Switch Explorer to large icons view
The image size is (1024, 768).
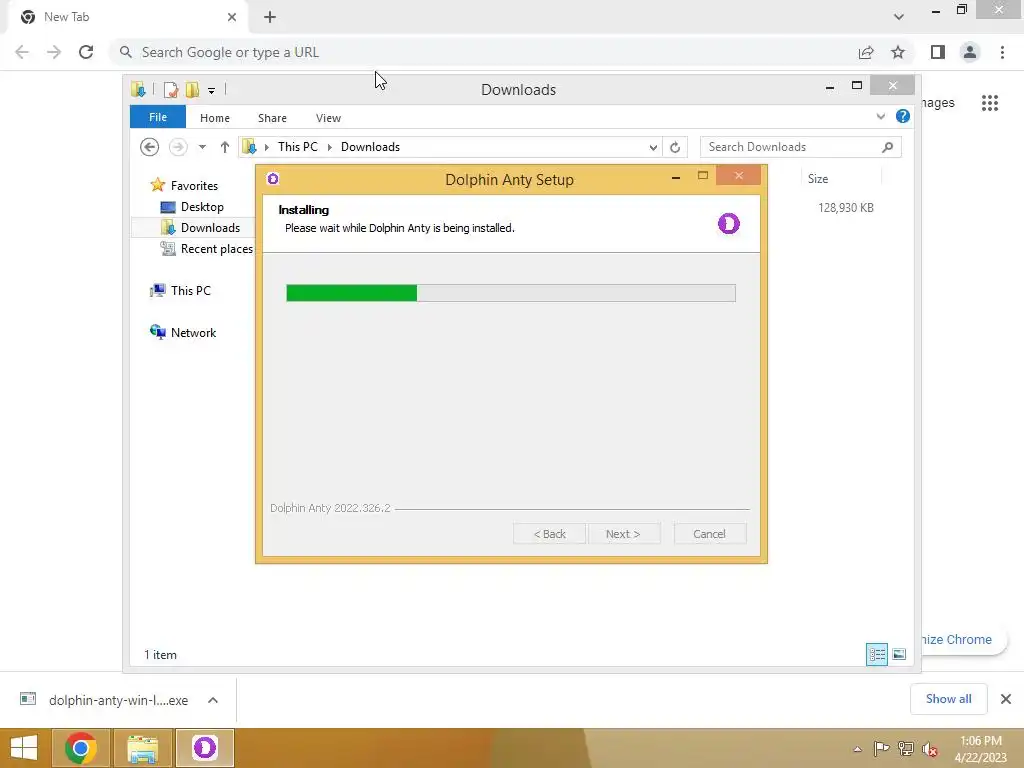pos(899,654)
